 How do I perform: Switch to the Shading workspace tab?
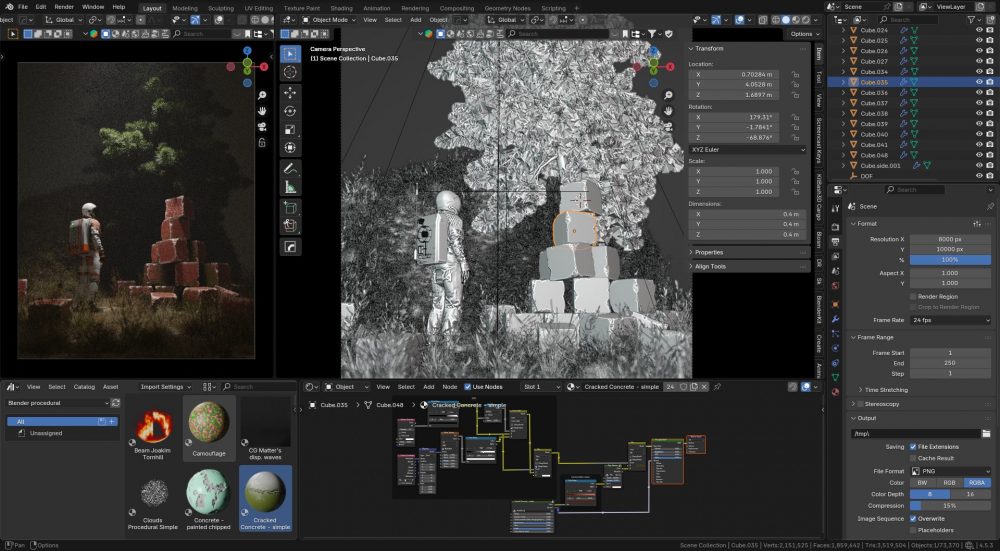[341, 8]
